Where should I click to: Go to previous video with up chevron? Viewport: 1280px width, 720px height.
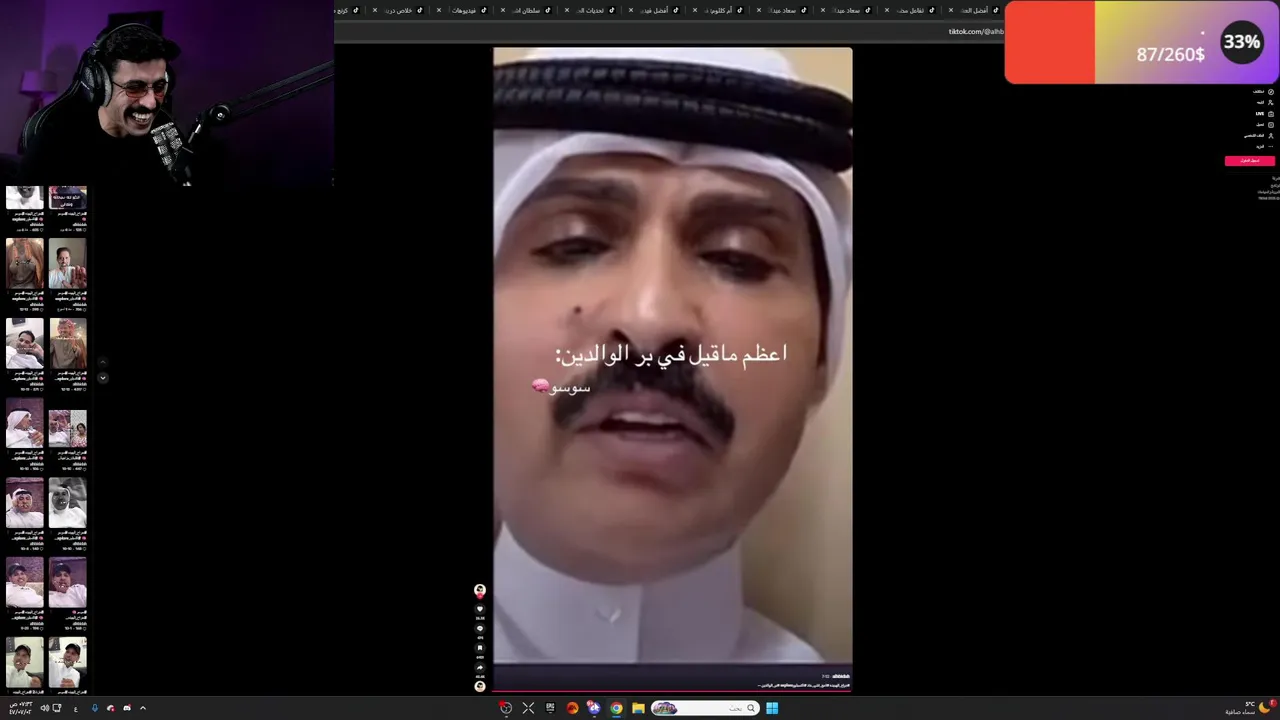point(102,363)
